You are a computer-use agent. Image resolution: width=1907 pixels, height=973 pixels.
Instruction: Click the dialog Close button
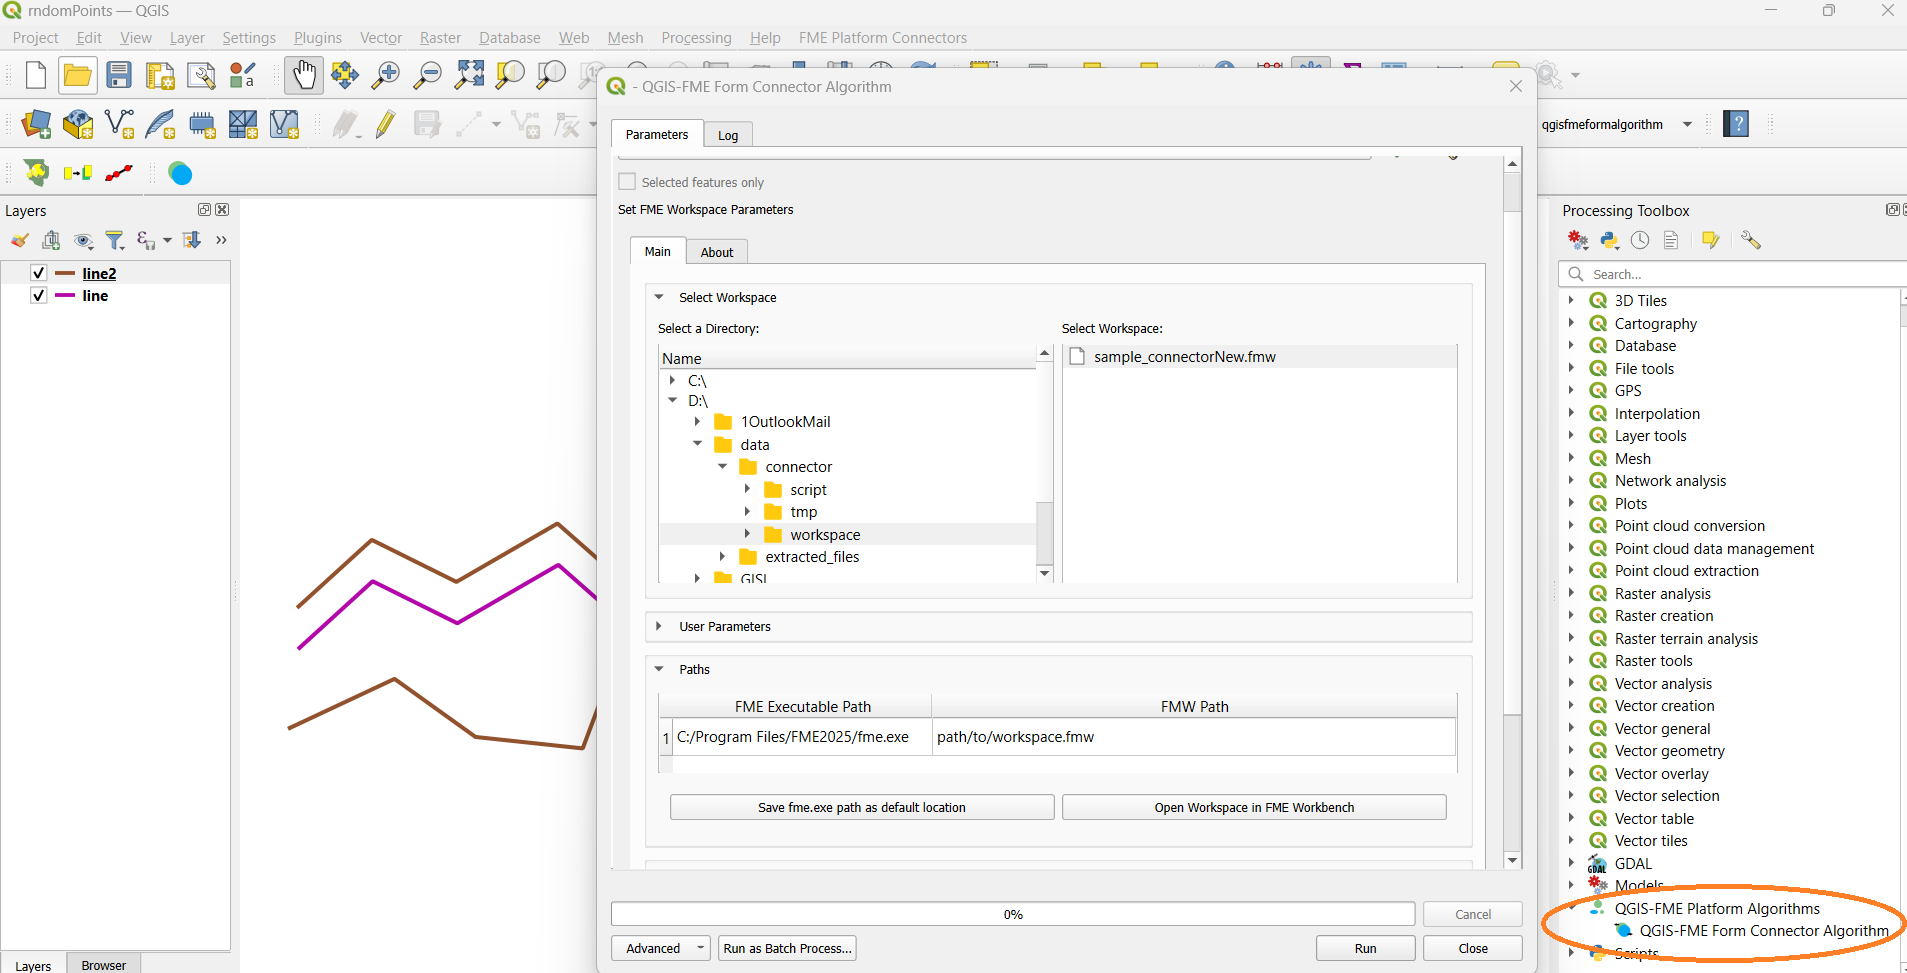click(1473, 948)
